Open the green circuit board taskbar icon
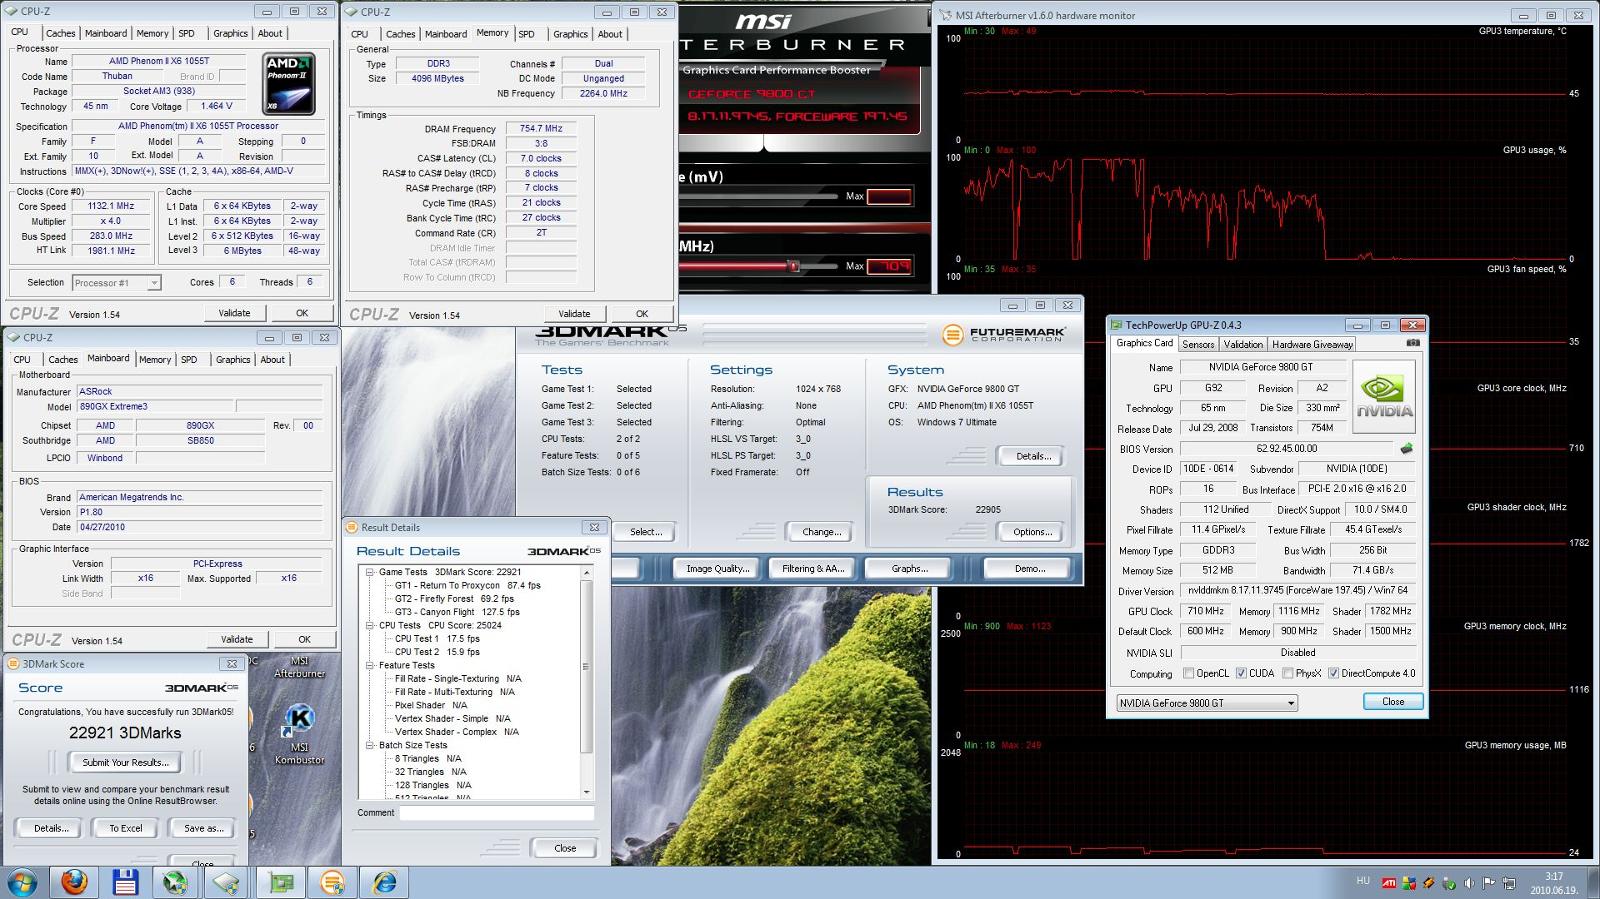Screen dimensions: 1600x899 point(281,883)
